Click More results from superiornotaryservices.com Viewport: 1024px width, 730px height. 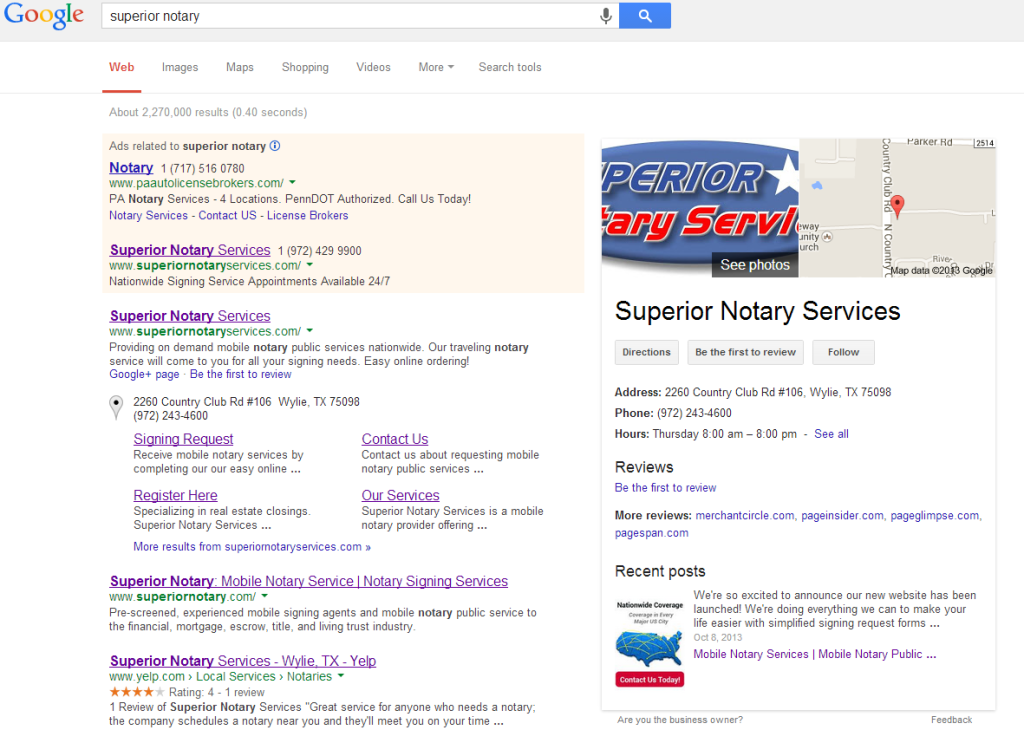252,547
